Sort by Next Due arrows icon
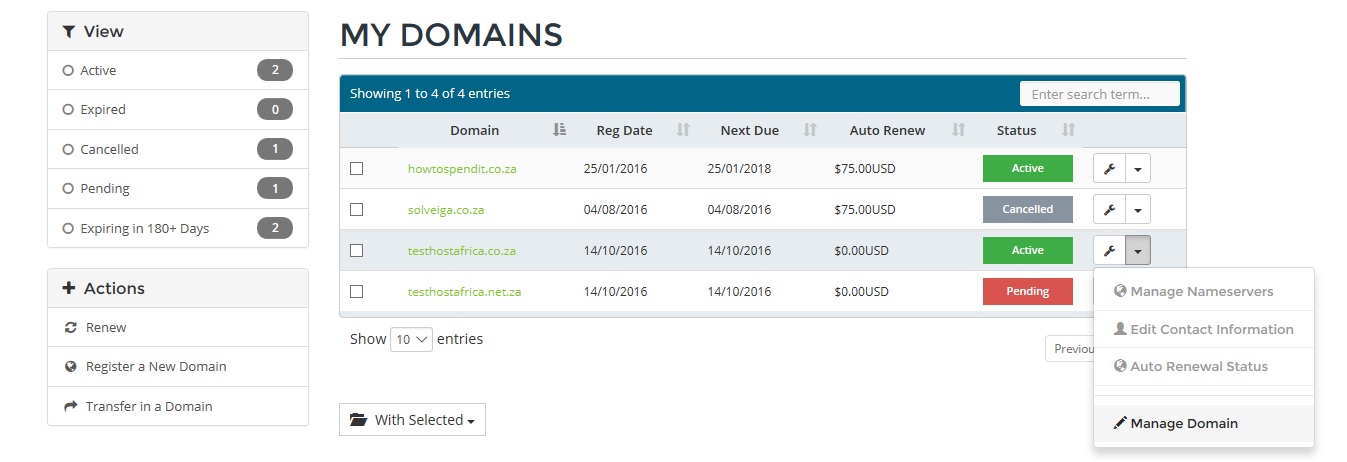Image resolution: width=1347 pixels, height=462 pixels. tap(810, 130)
